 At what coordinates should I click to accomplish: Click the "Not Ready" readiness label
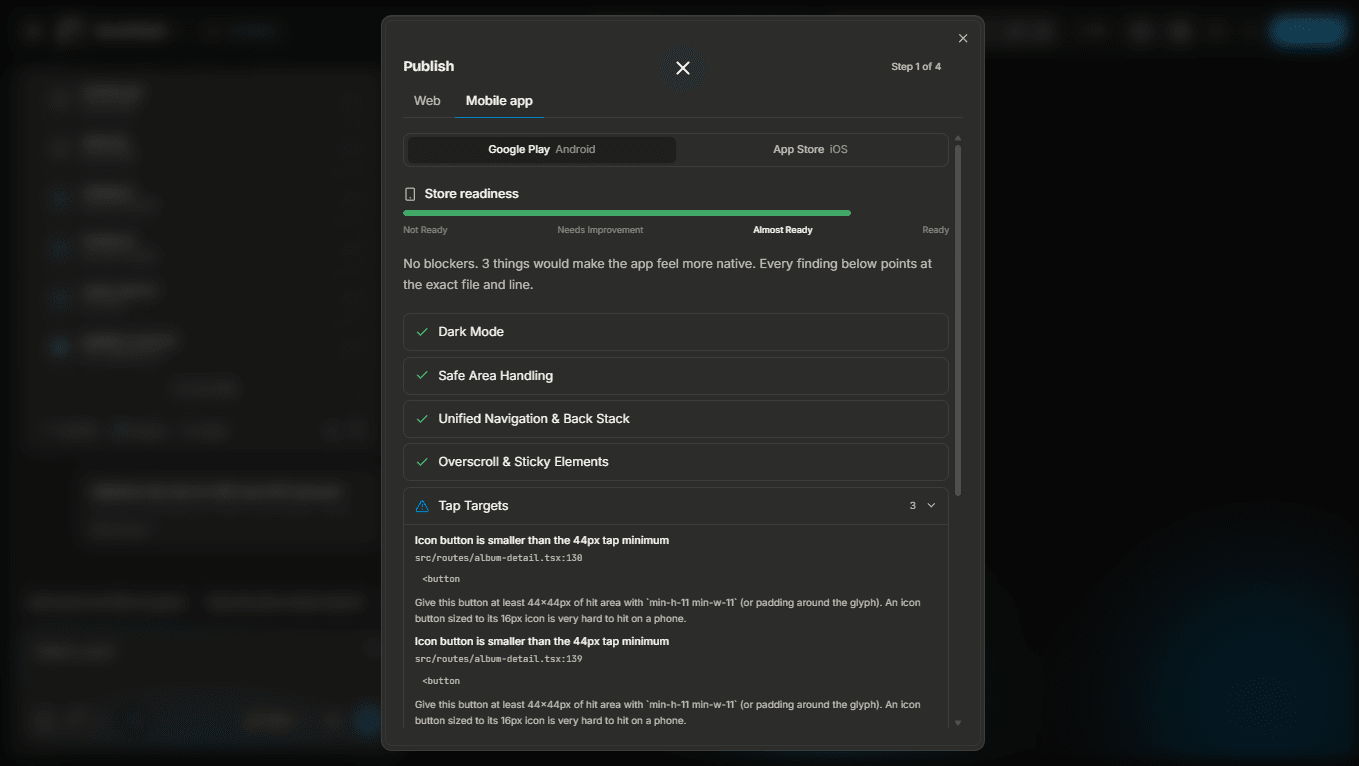click(x=425, y=230)
